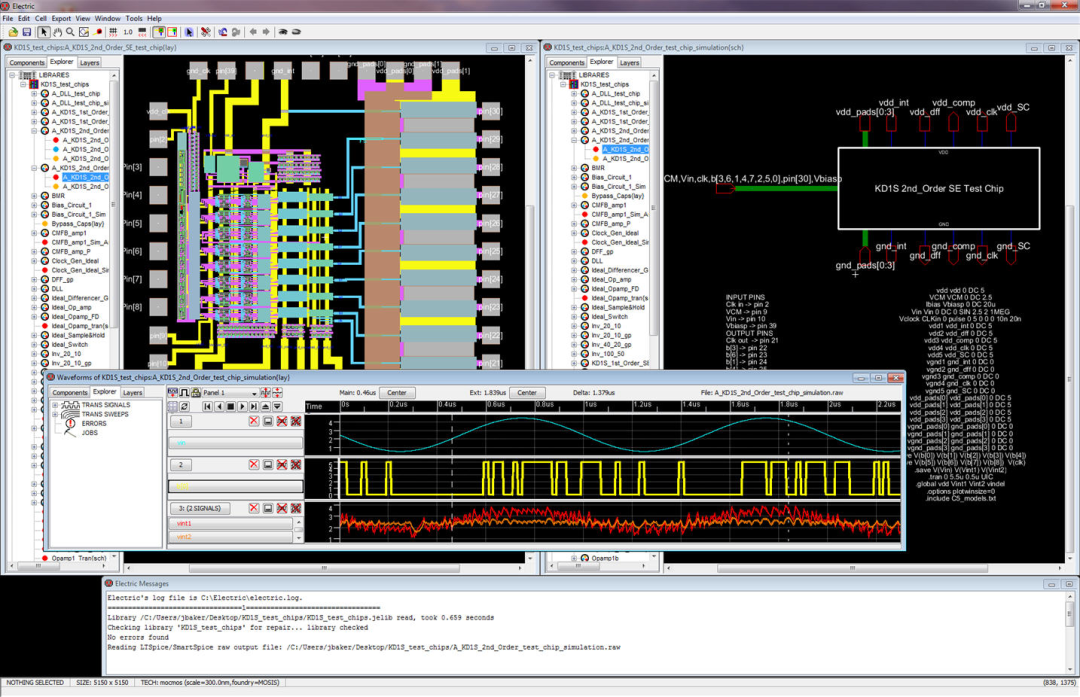Click the Preferences tools icon in toolbar
The image size is (1080, 697).
pos(205,32)
